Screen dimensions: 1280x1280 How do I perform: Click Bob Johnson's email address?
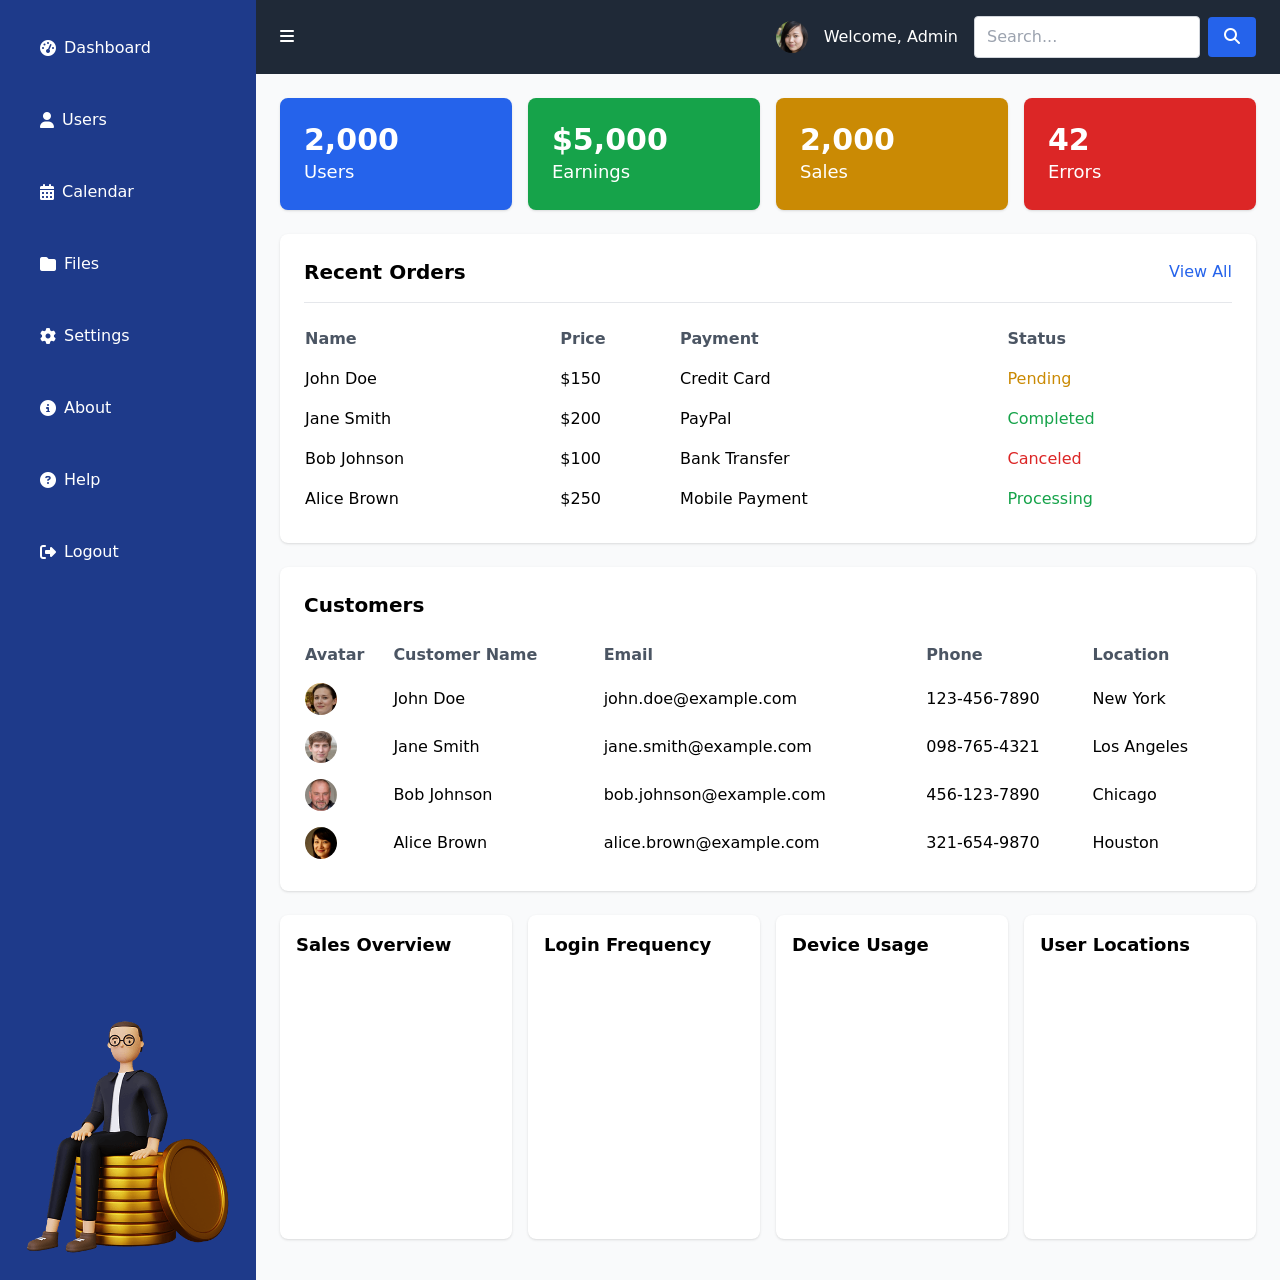[714, 795]
